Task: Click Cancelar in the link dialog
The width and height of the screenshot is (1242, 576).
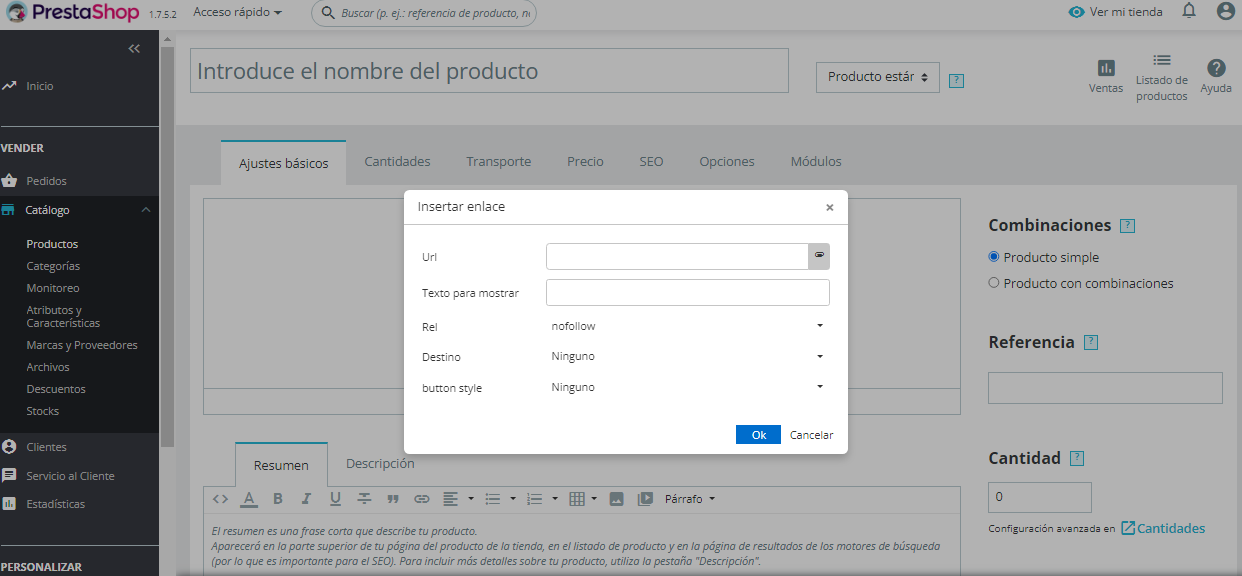Action: [x=811, y=435]
